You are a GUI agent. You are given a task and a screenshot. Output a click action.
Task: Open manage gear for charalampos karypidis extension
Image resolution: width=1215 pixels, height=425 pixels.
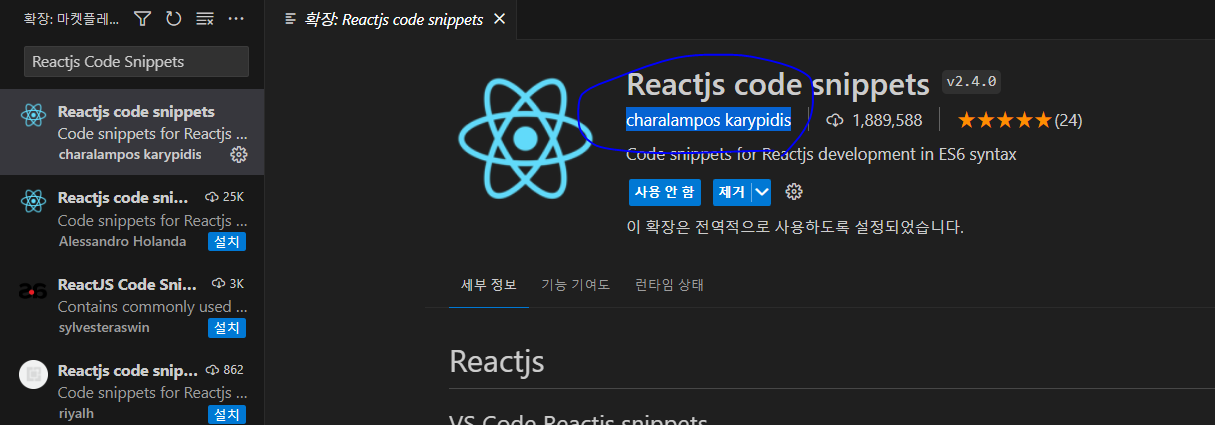[x=238, y=154]
